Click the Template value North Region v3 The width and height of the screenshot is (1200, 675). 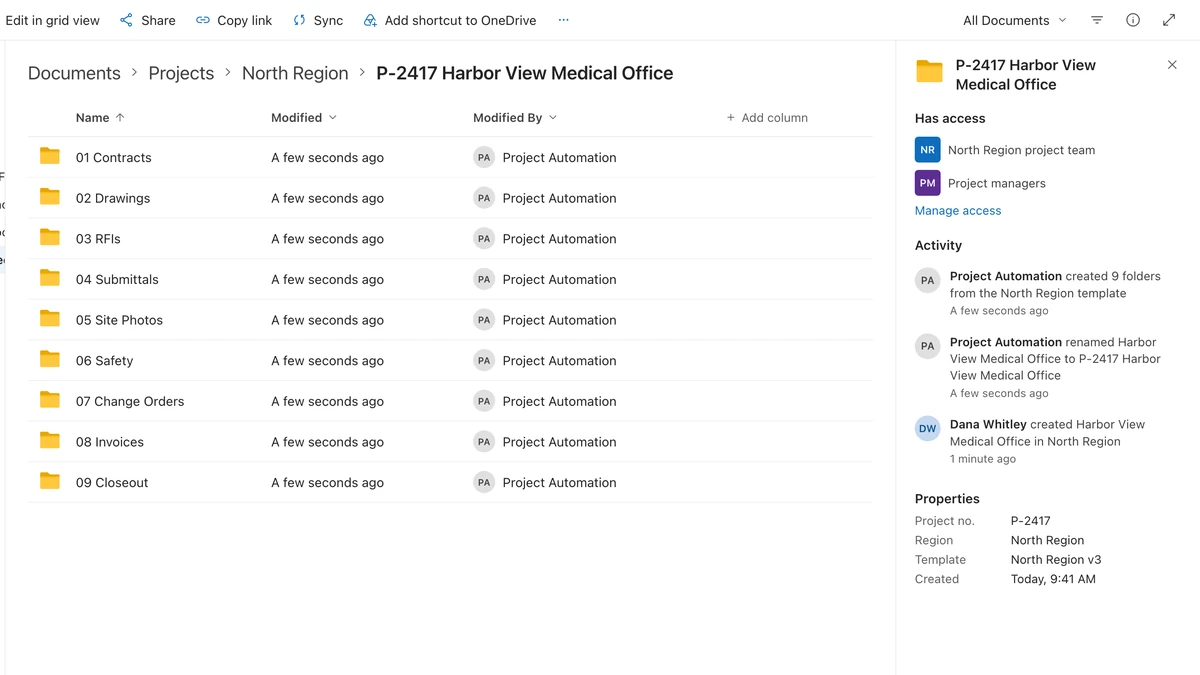click(x=1056, y=560)
